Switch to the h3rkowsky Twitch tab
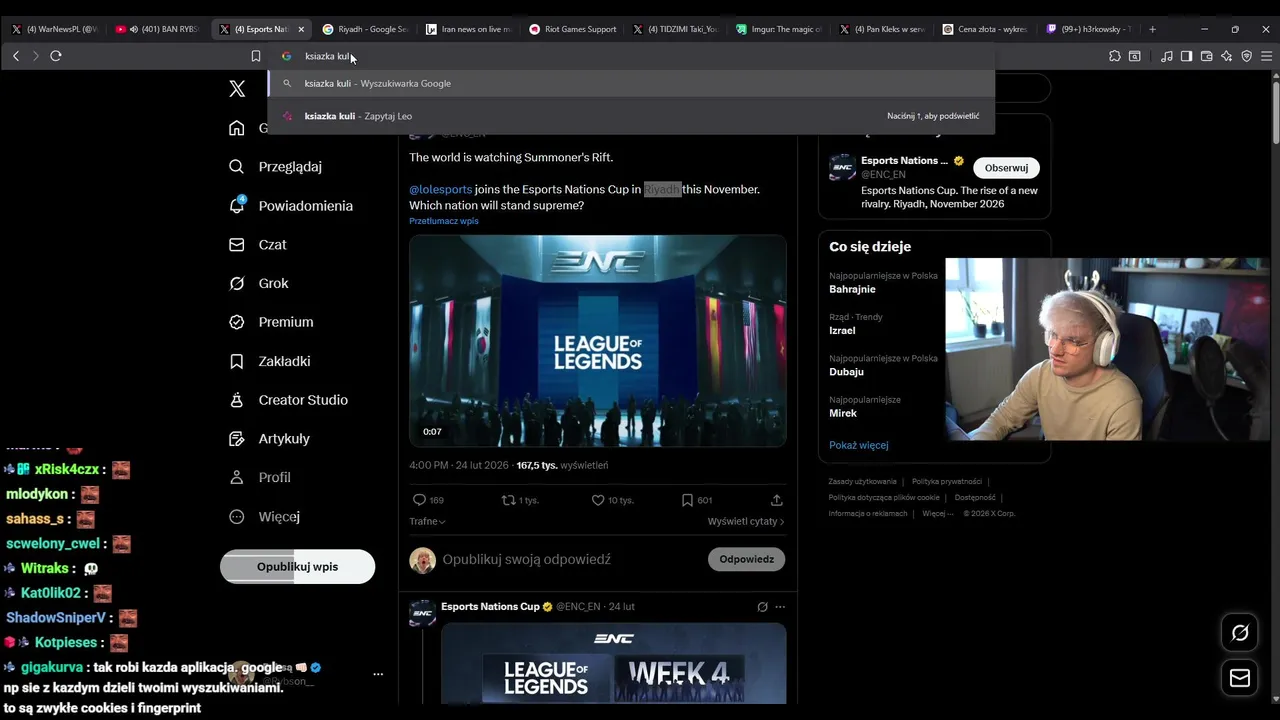1280x720 pixels. click(1088, 29)
